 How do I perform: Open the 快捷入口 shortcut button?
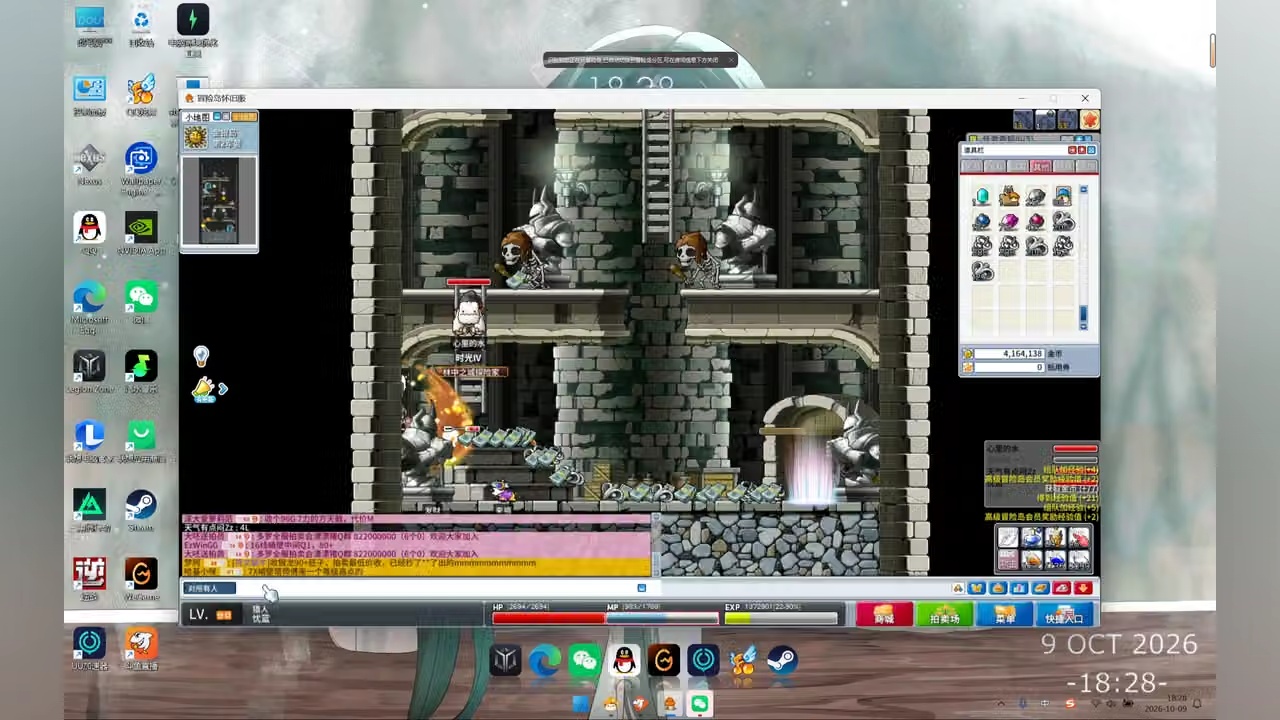tap(1064, 615)
